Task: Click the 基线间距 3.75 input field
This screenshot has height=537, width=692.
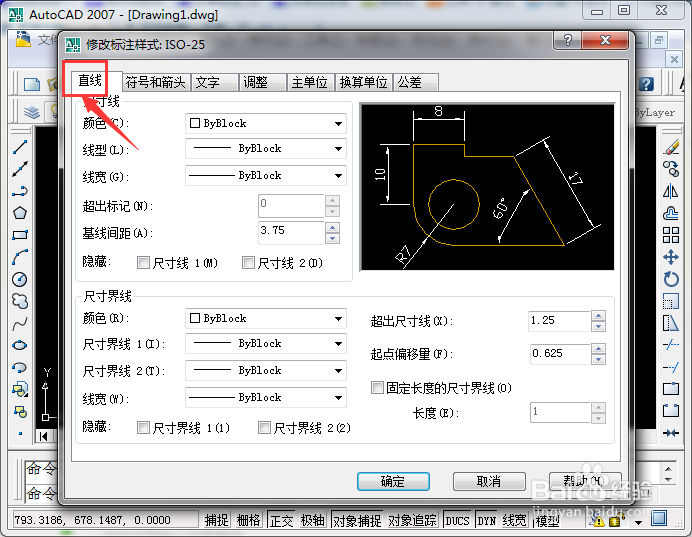Action: click(x=291, y=232)
